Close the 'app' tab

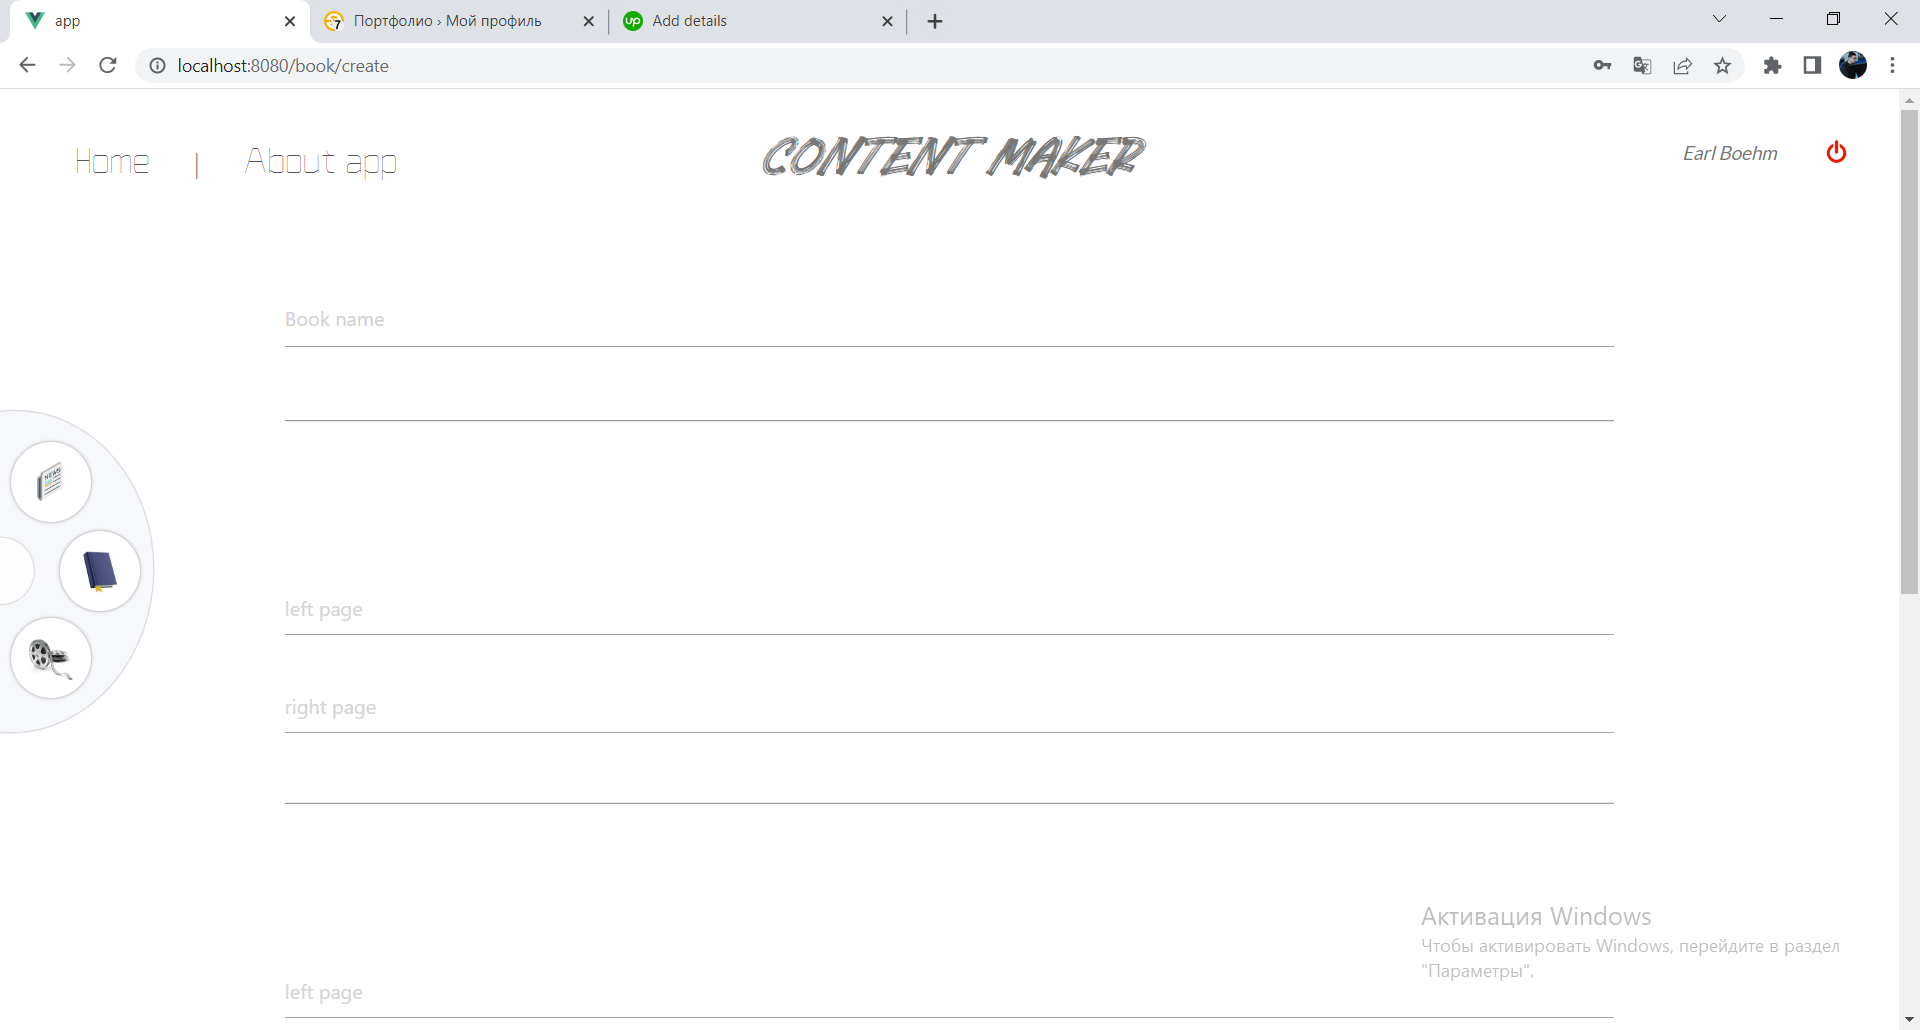pos(290,21)
